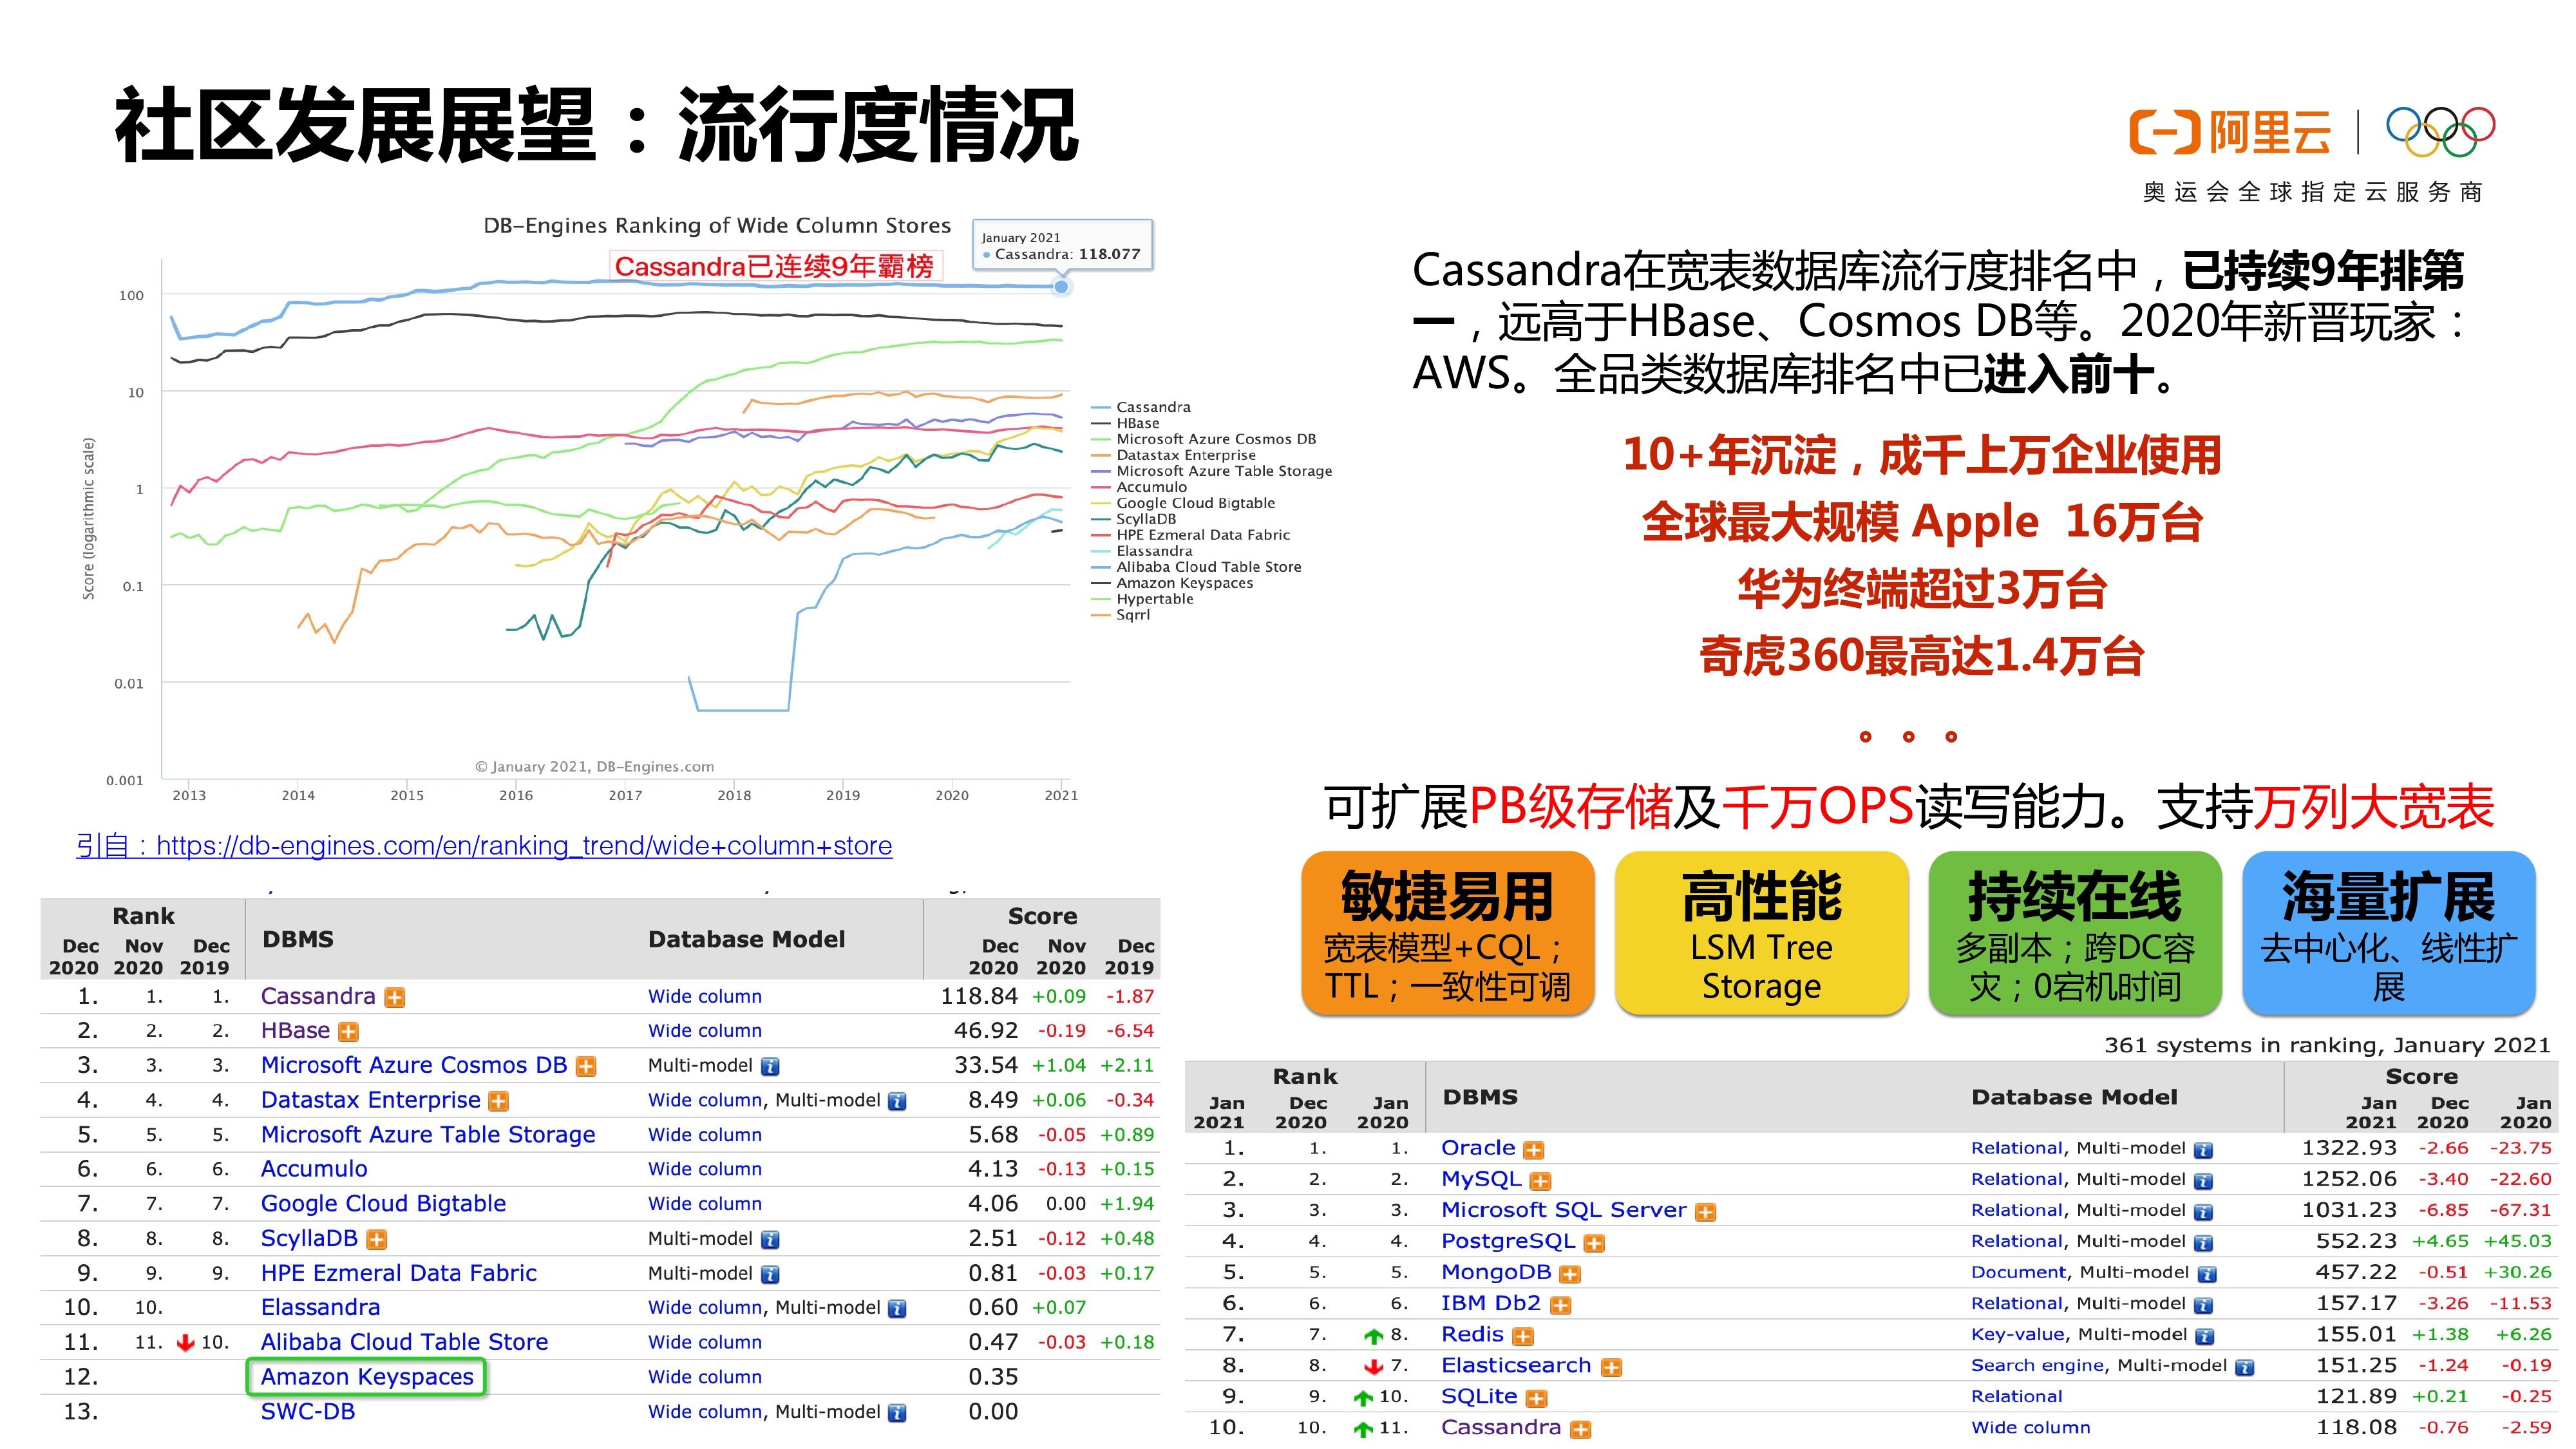Click the January 2021 Cassandra data point marker
2576x1449 pixels.
click(1061, 287)
